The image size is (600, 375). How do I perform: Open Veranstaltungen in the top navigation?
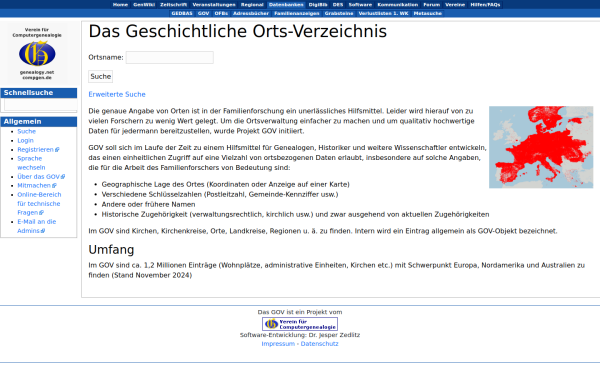click(214, 5)
